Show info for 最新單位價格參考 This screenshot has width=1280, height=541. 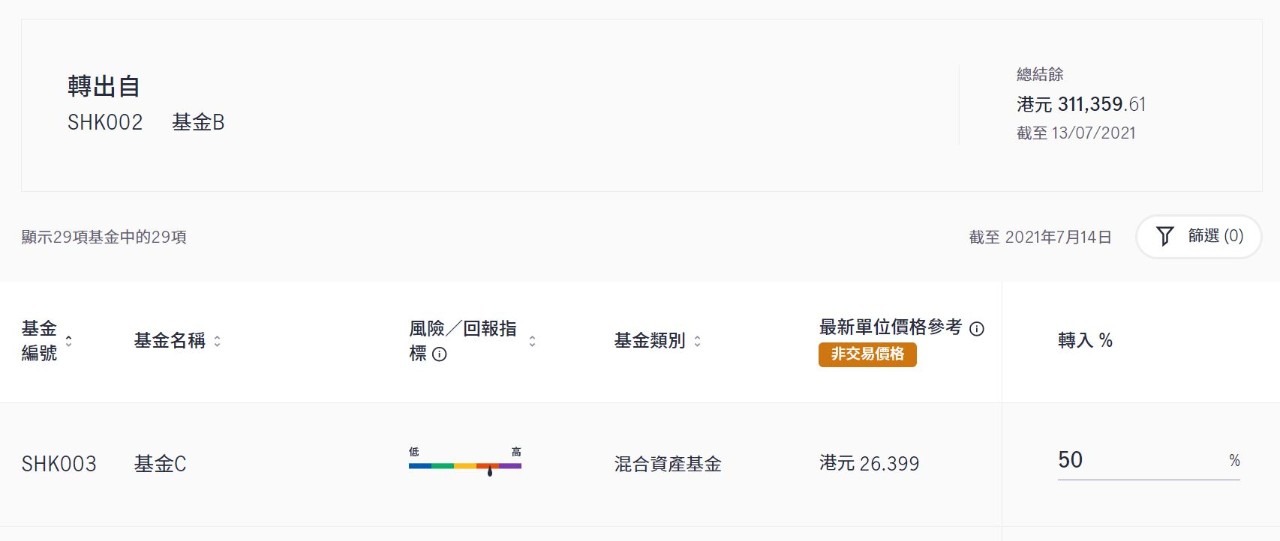[977, 328]
